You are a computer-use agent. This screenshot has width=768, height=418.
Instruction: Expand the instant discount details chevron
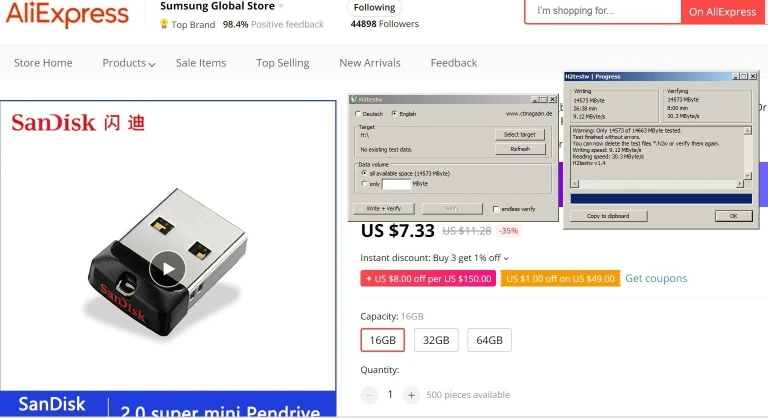tap(506, 258)
